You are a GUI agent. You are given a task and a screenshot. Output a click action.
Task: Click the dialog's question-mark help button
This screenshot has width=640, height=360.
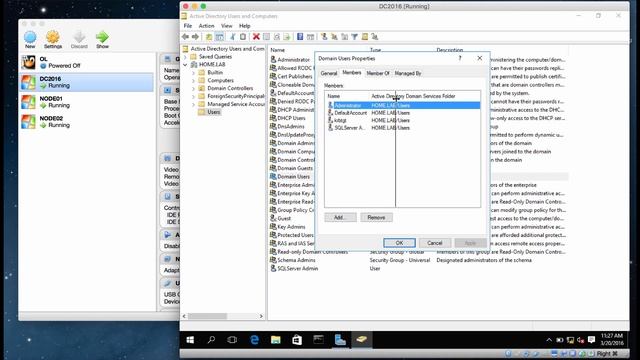[x=460, y=58]
